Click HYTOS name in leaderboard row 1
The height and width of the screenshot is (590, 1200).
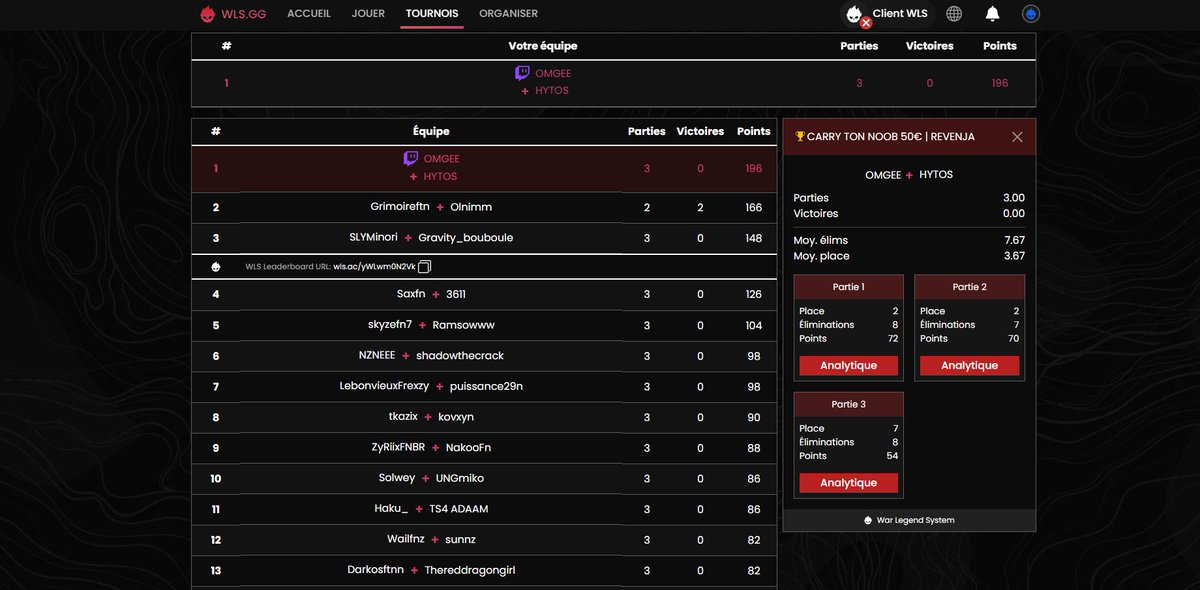pyautogui.click(x=440, y=176)
